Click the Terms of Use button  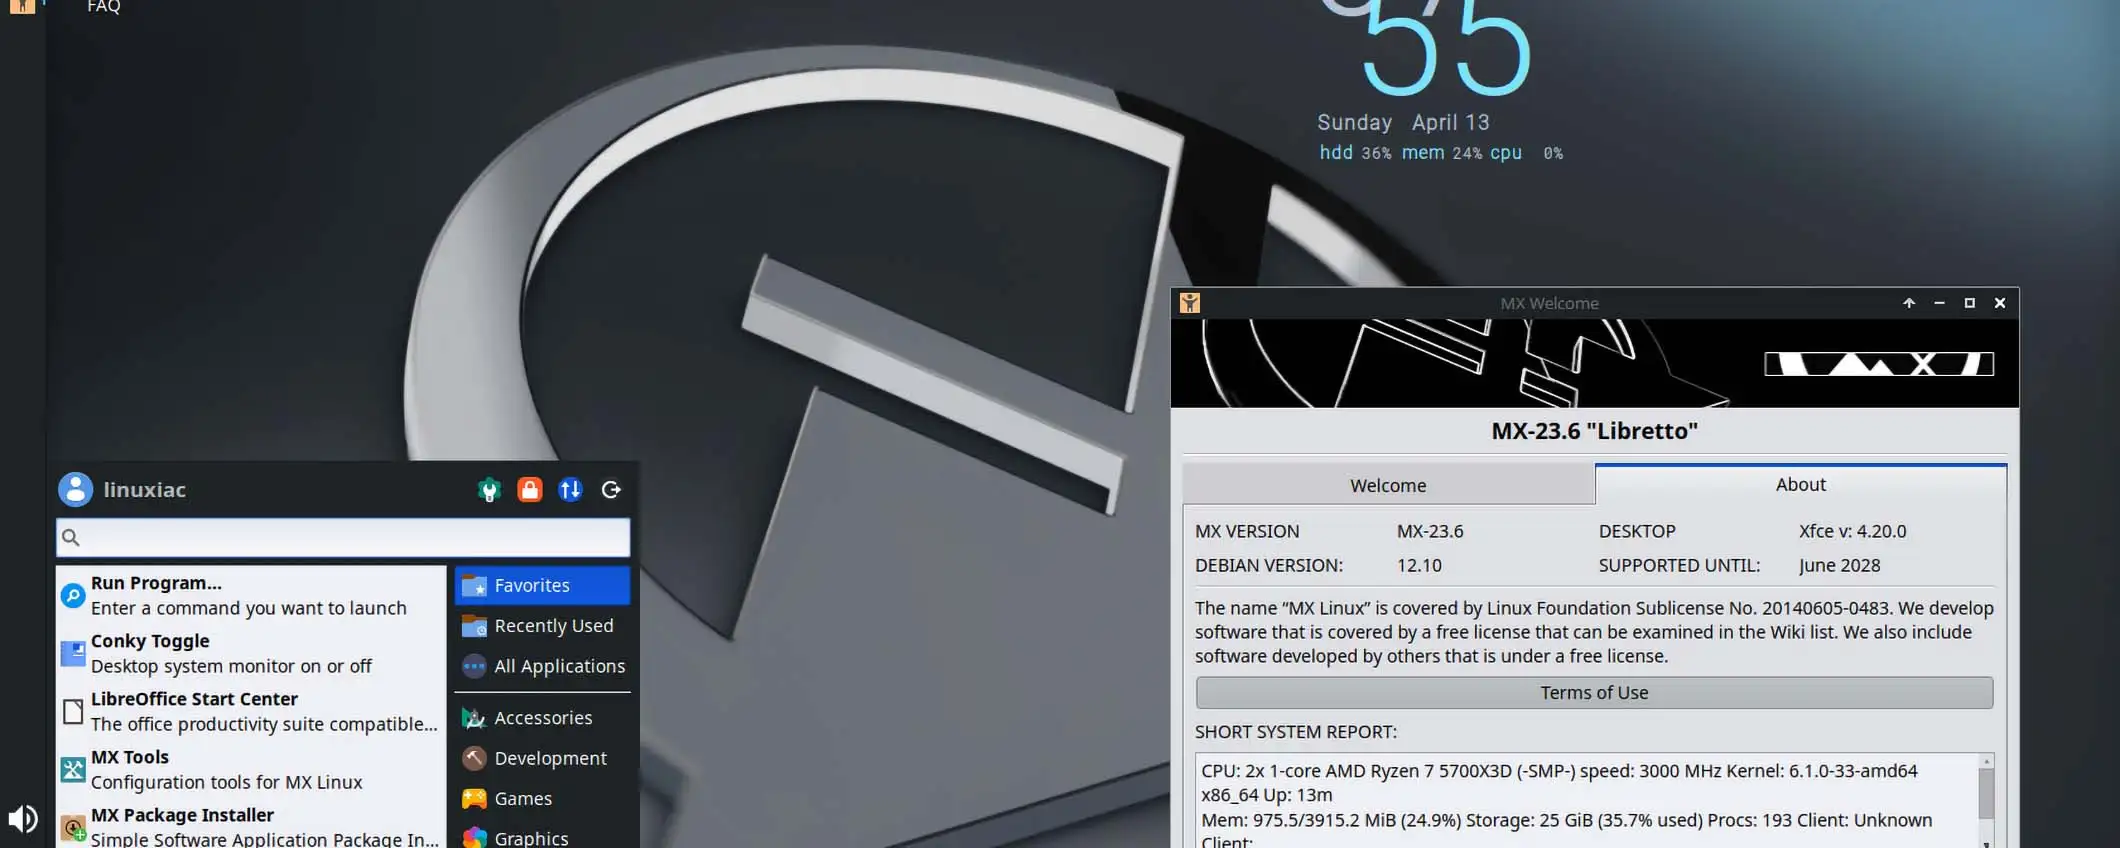point(1594,693)
